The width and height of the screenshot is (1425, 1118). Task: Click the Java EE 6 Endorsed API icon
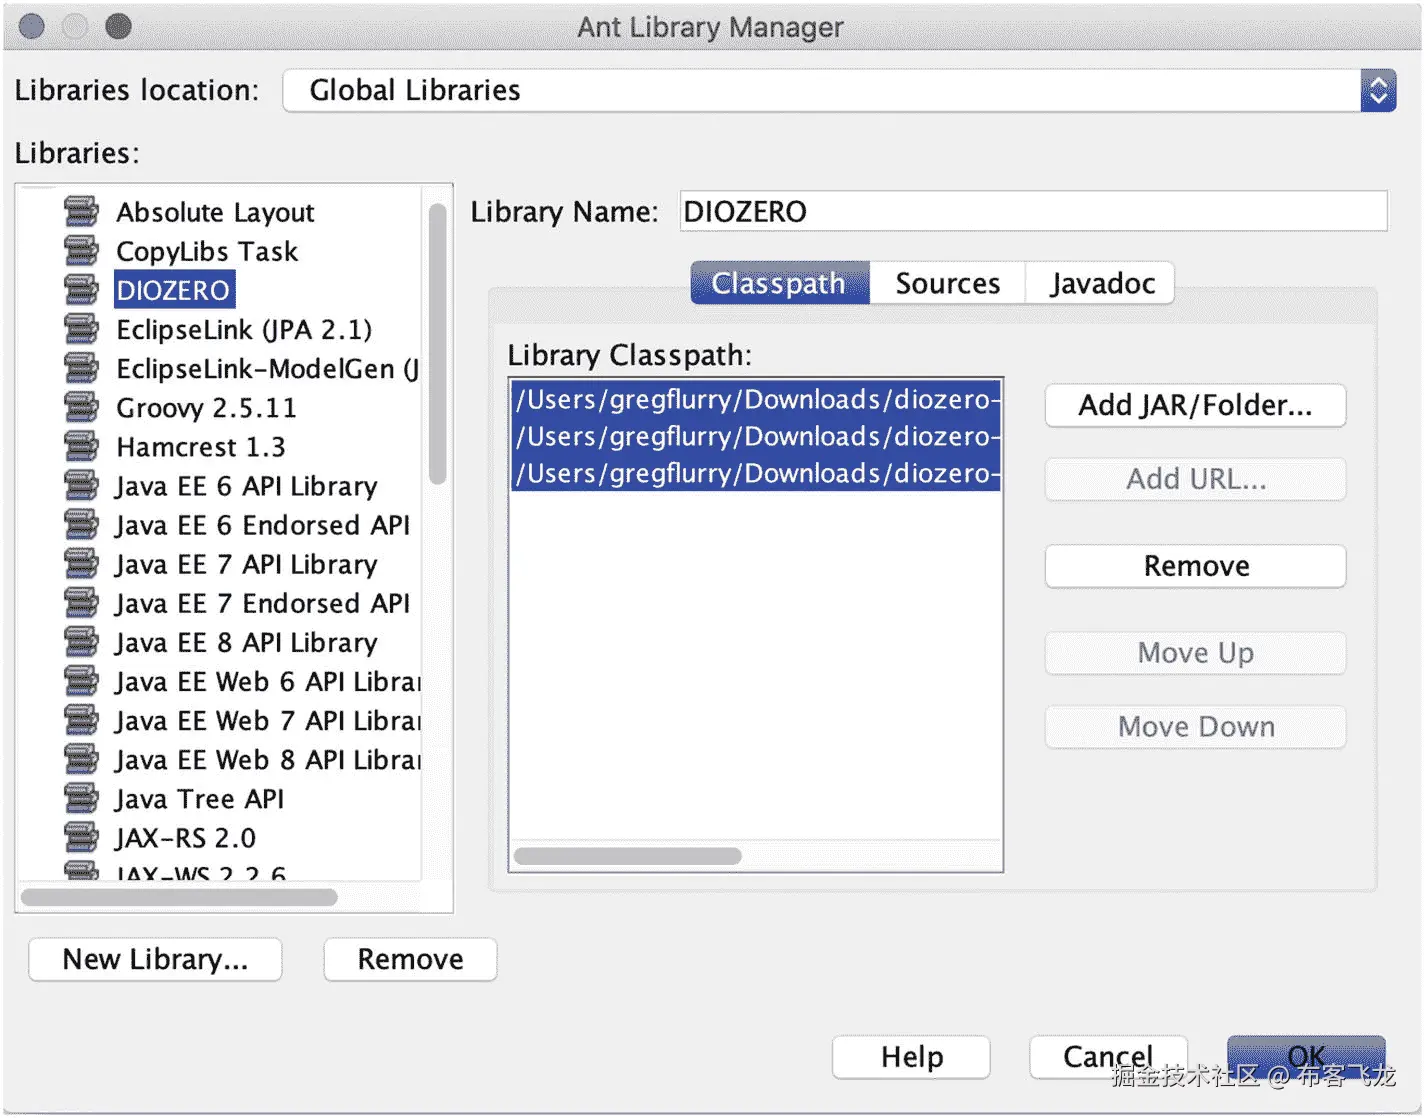point(81,525)
